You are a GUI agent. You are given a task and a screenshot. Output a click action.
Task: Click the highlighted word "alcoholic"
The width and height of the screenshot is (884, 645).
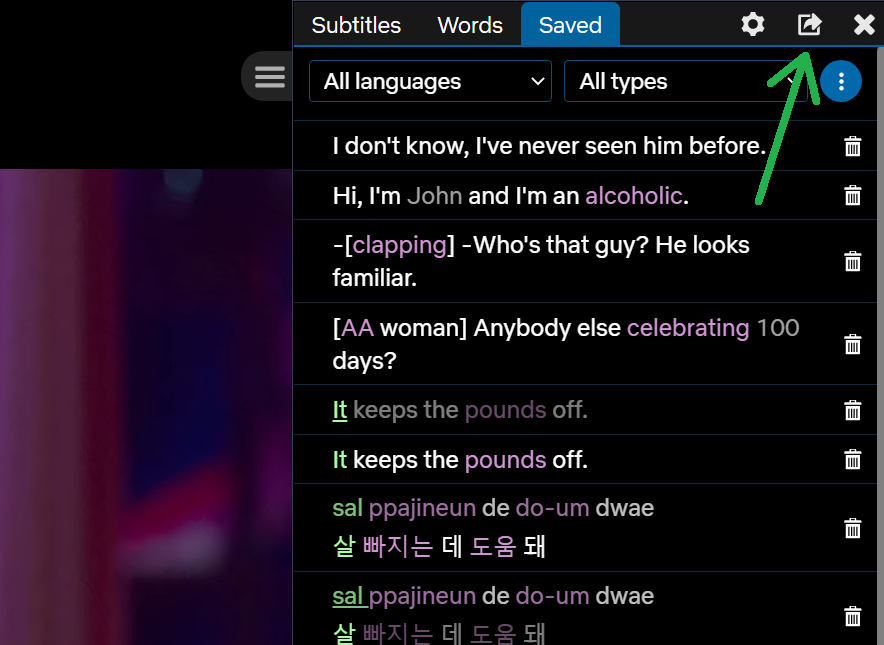(633, 196)
